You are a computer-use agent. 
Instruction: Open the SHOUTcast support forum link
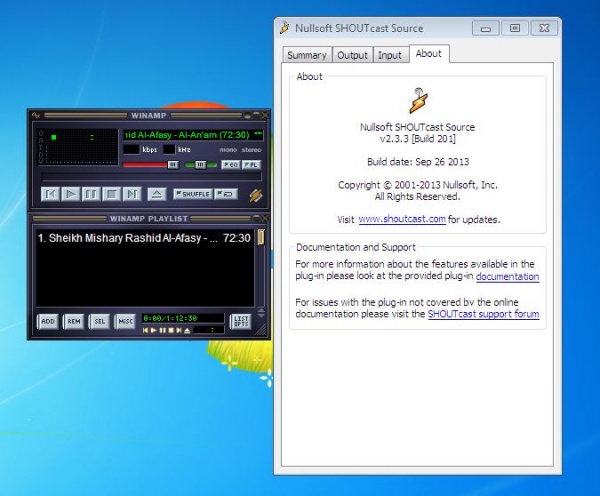point(483,314)
